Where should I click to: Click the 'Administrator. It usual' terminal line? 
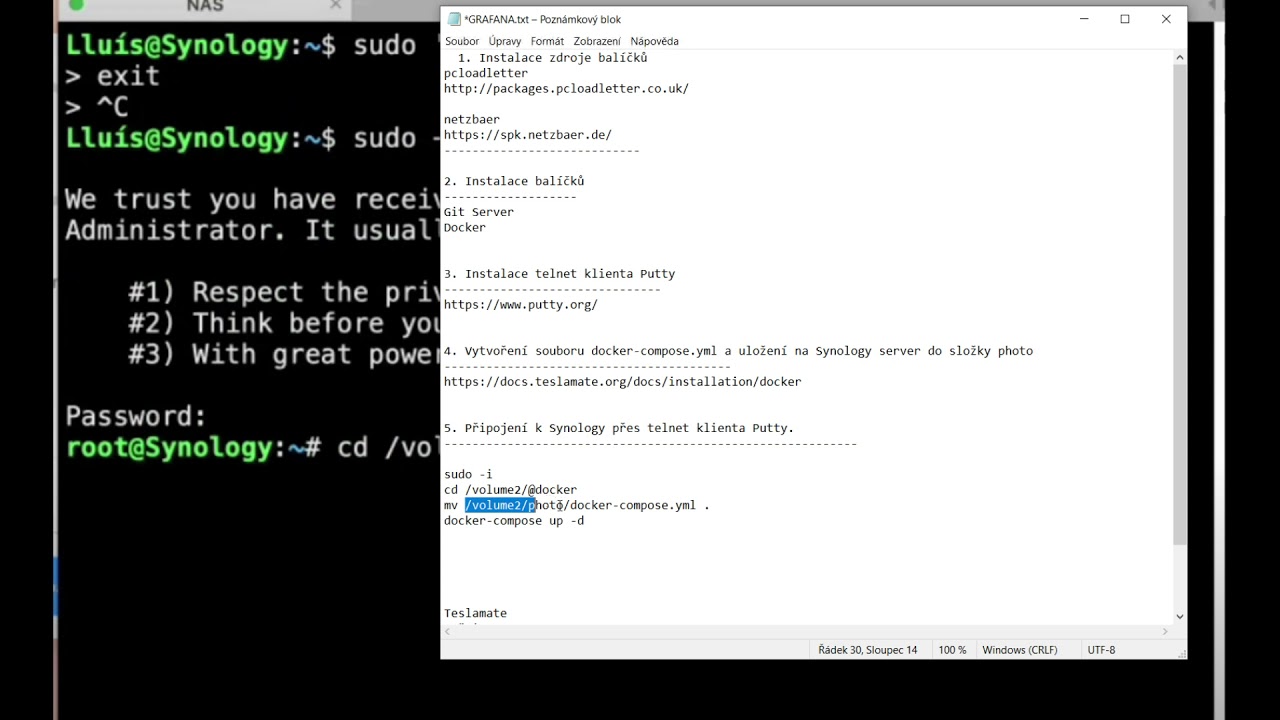pyautogui.click(x=252, y=230)
